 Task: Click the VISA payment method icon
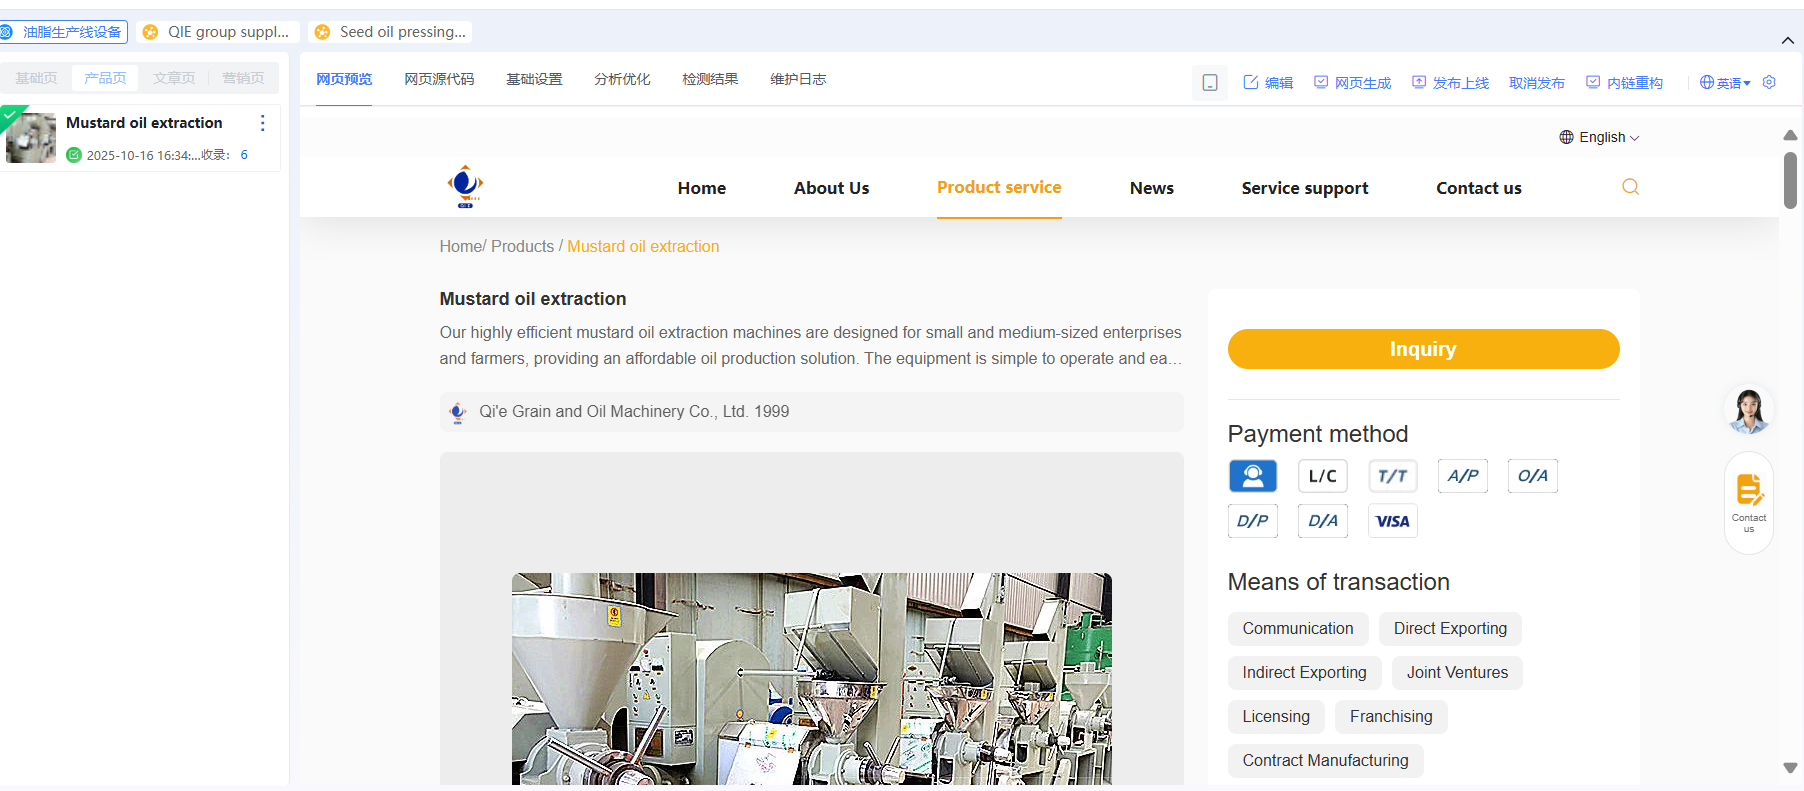pos(1392,521)
